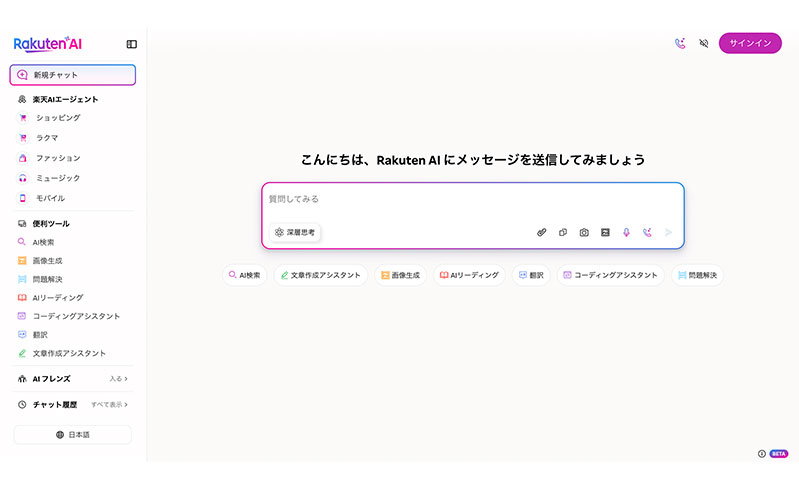Viewport: 799px width, 489px height.
Task: Click the send arrow icon
Action: point(669,232)
